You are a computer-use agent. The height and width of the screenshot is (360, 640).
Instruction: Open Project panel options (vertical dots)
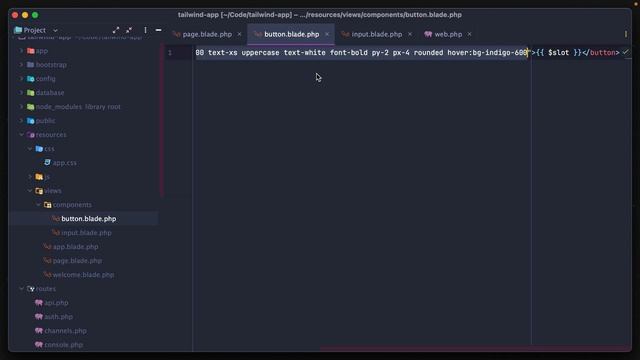[145, 30]
